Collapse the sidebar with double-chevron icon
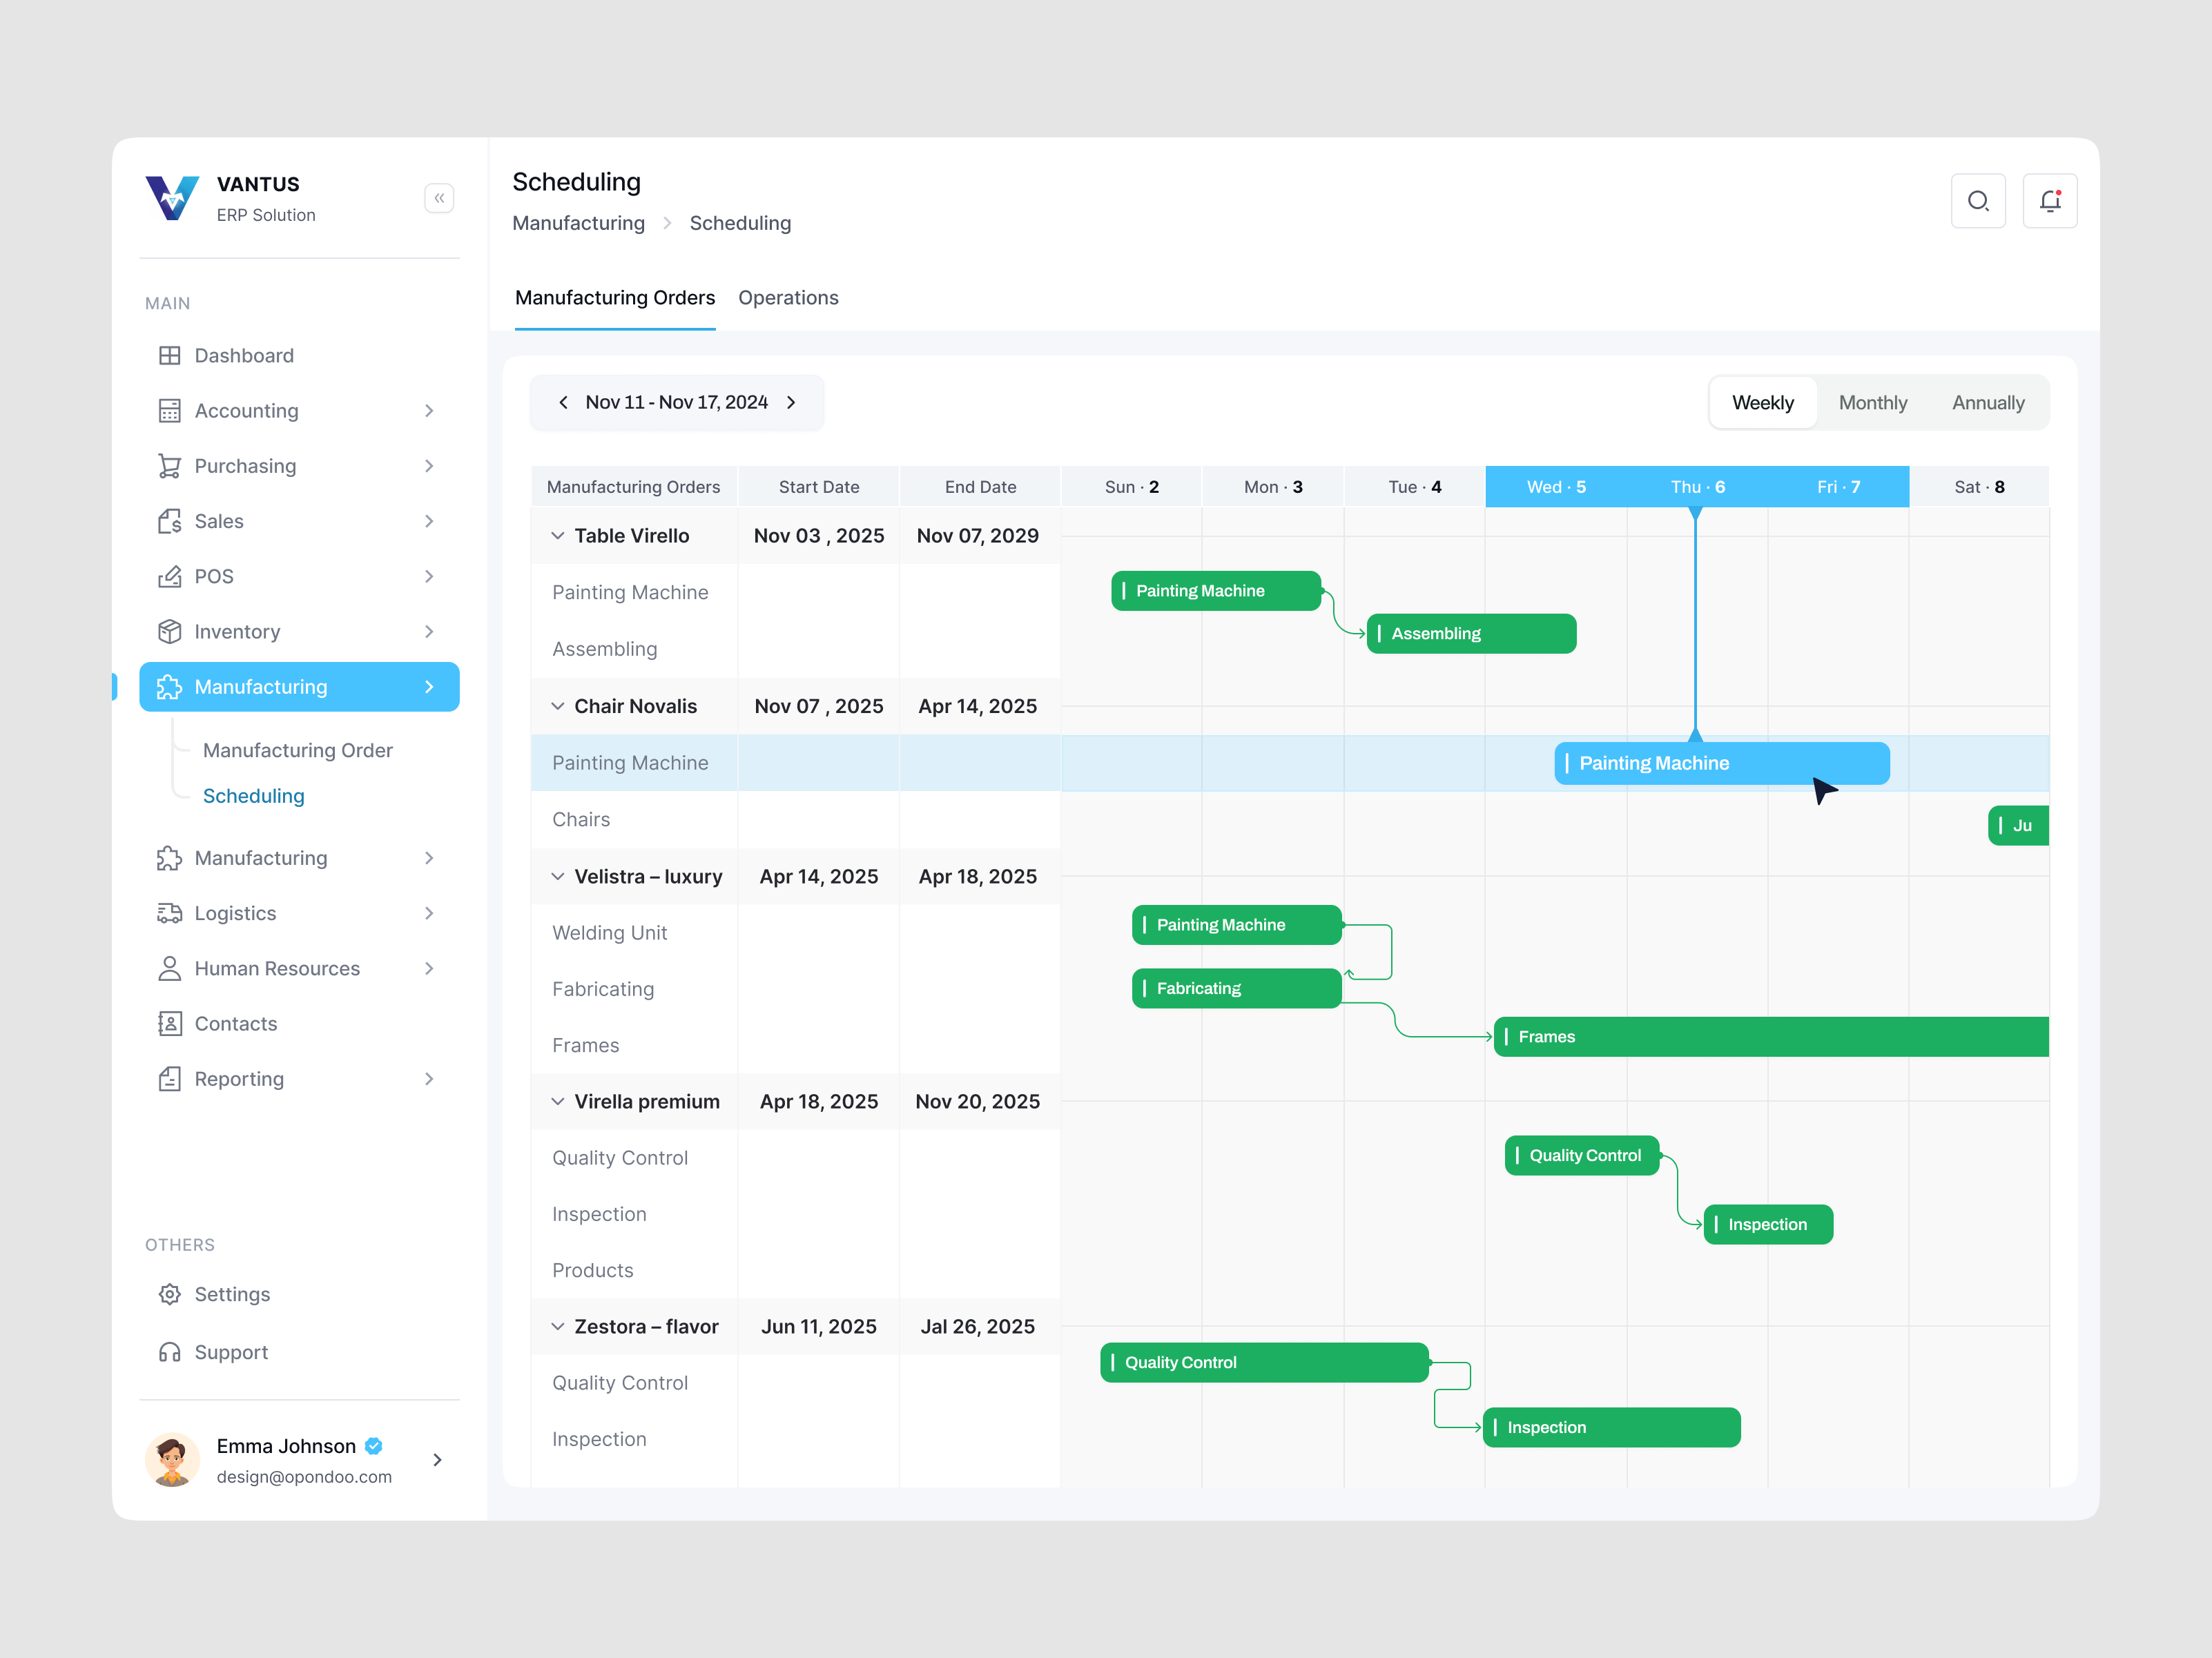This screenshot has width=2212, height=1658. [439, 198]
